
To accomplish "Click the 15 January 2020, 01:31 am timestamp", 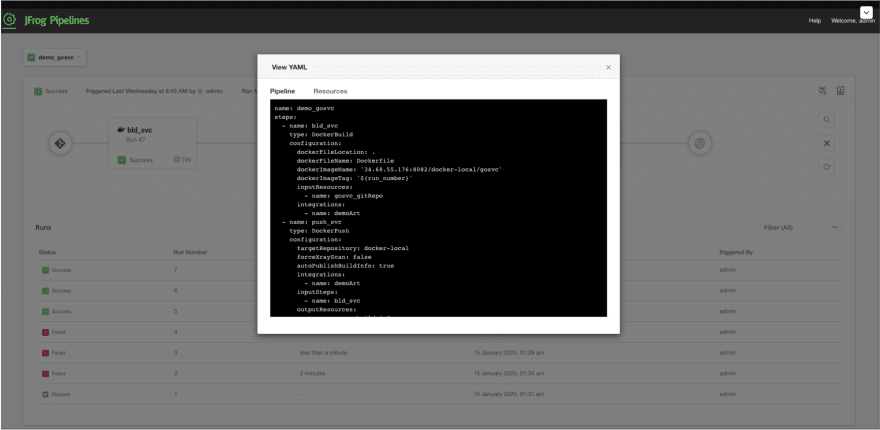I will pos(509,394).
